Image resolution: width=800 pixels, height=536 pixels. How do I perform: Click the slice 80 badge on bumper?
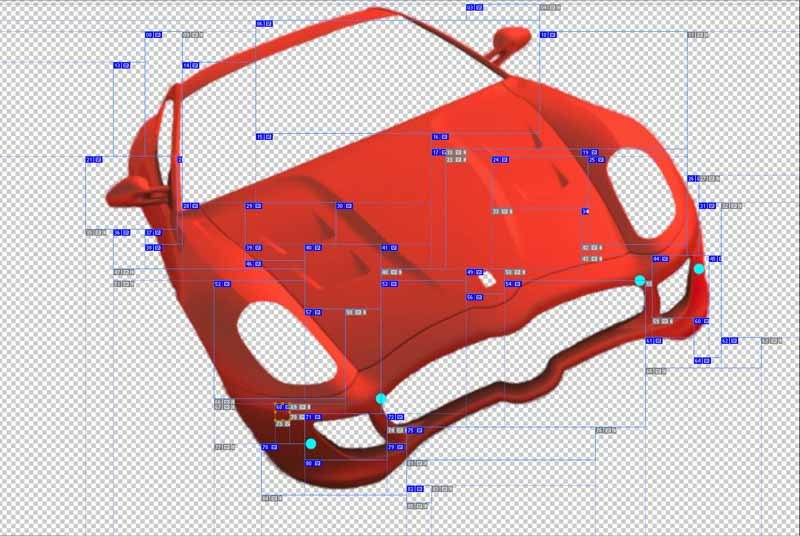(310, 463)
